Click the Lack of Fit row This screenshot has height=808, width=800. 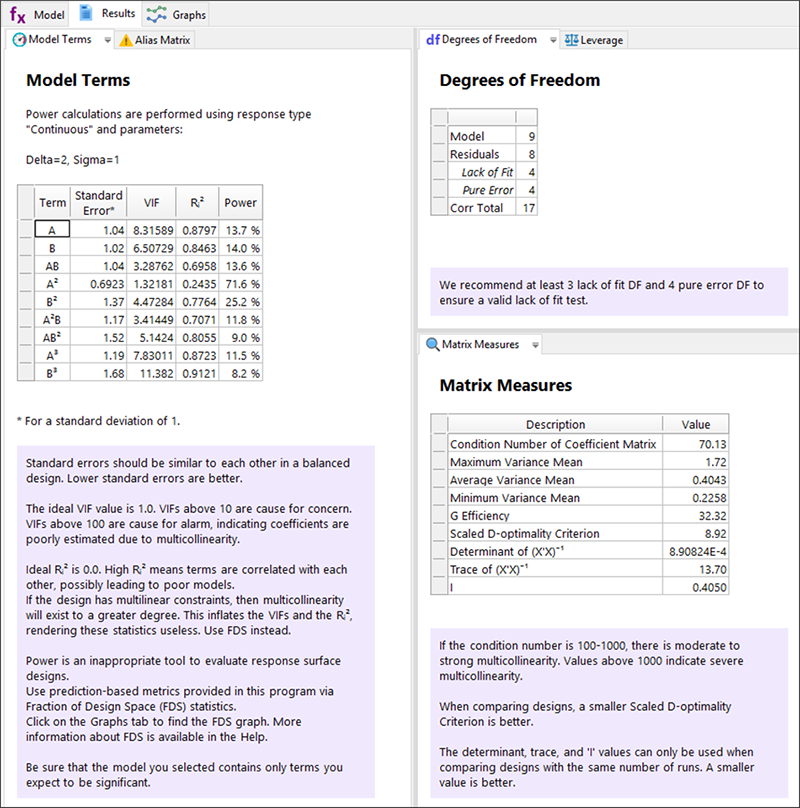point(482,172)
